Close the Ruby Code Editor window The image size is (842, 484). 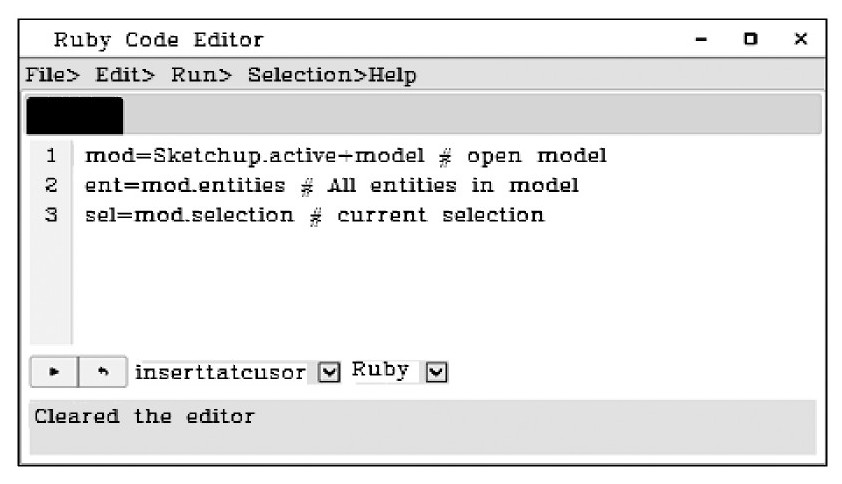coord(801,39)
